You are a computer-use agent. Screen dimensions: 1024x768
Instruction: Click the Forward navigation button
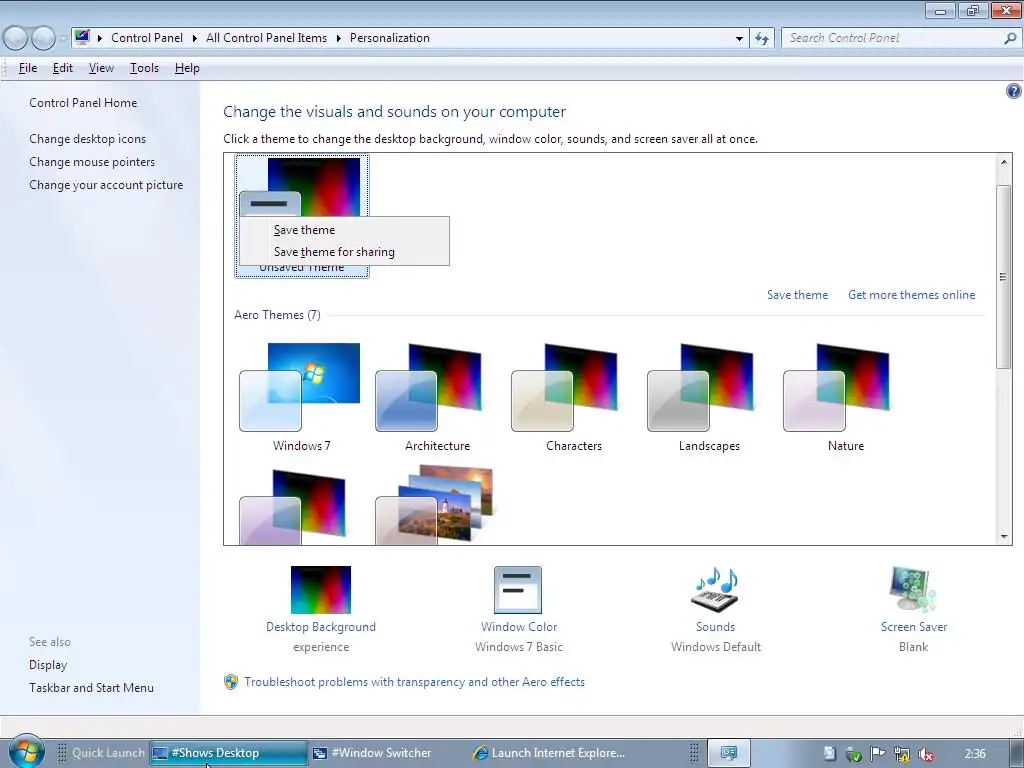[44, 38]
